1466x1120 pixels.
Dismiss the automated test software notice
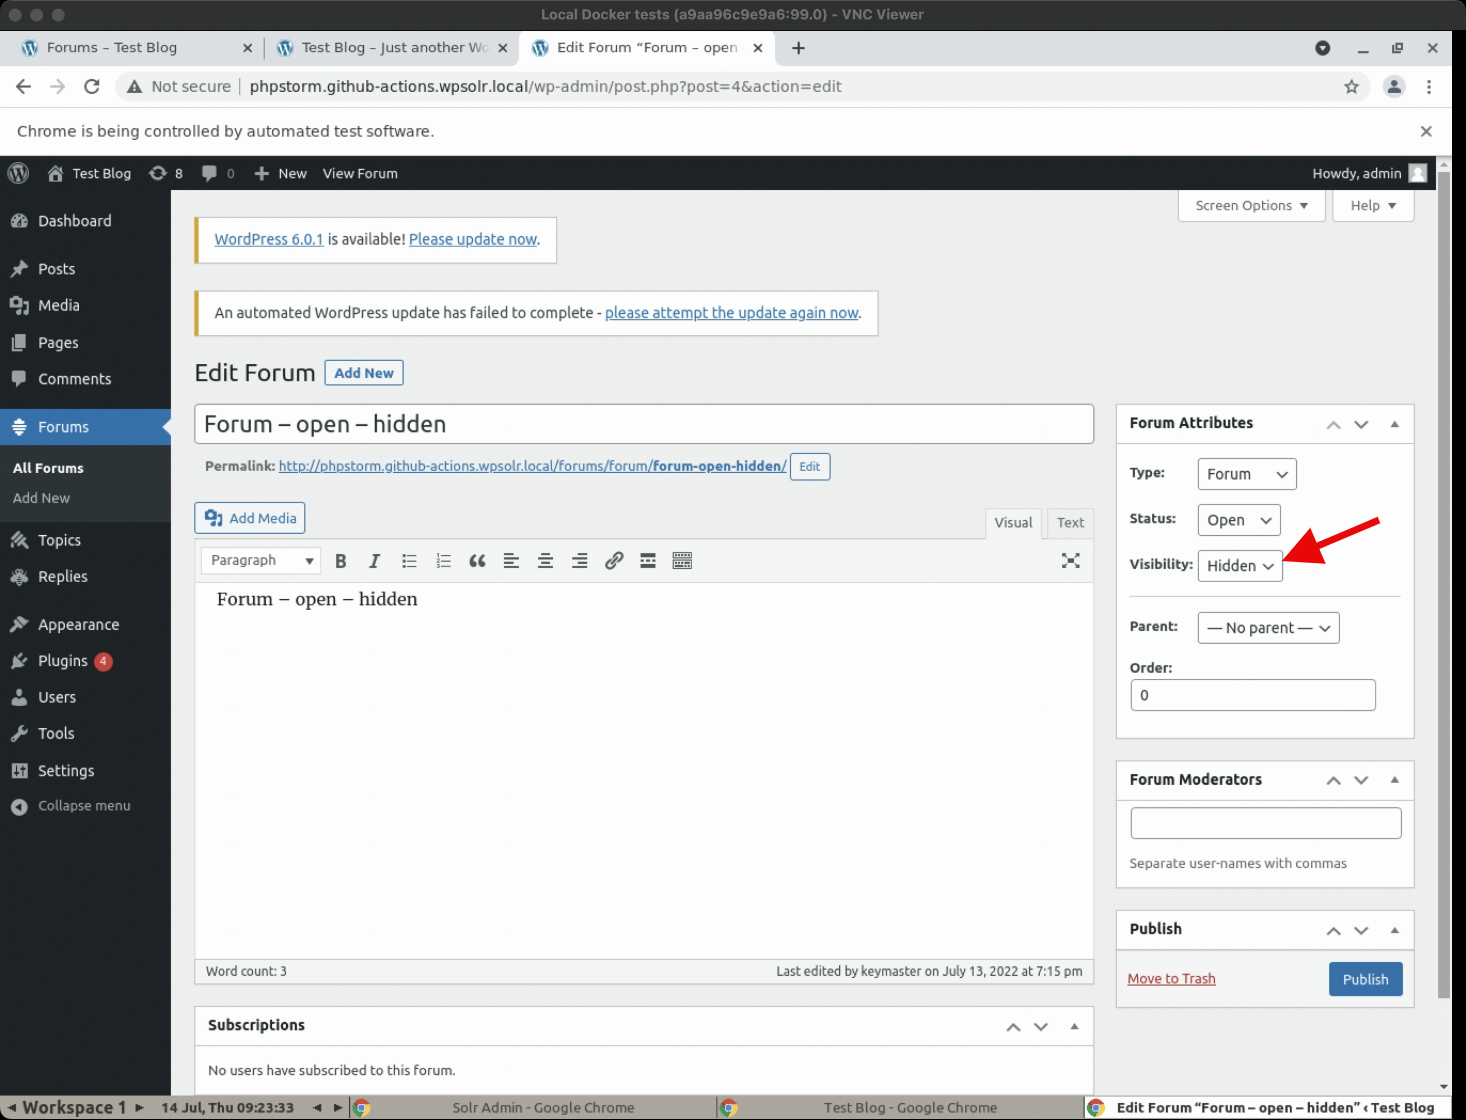tap(1426, 131)
